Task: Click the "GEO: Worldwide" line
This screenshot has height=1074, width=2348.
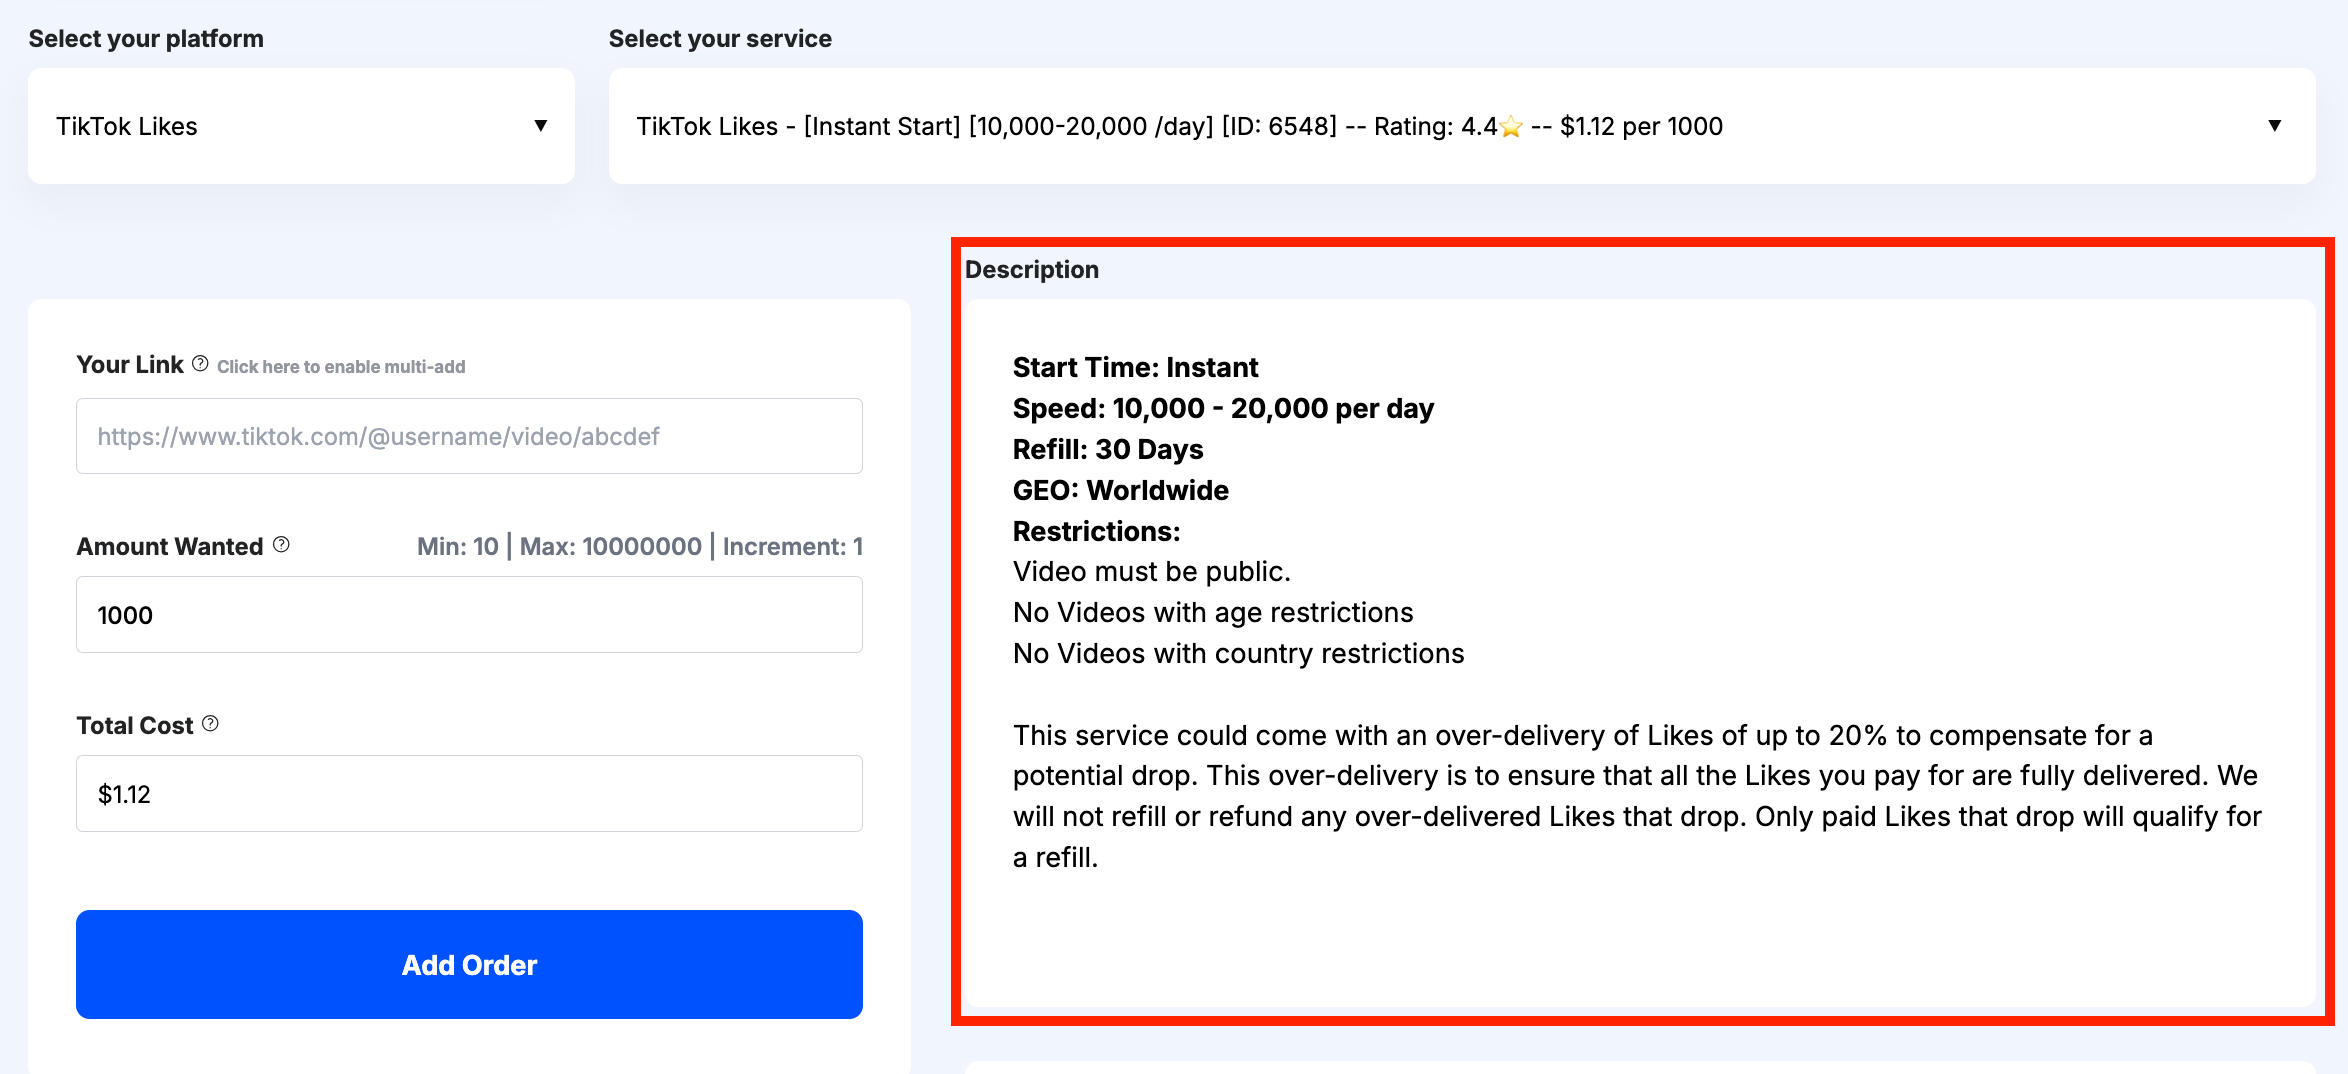Action: (x=1120, y=491)
